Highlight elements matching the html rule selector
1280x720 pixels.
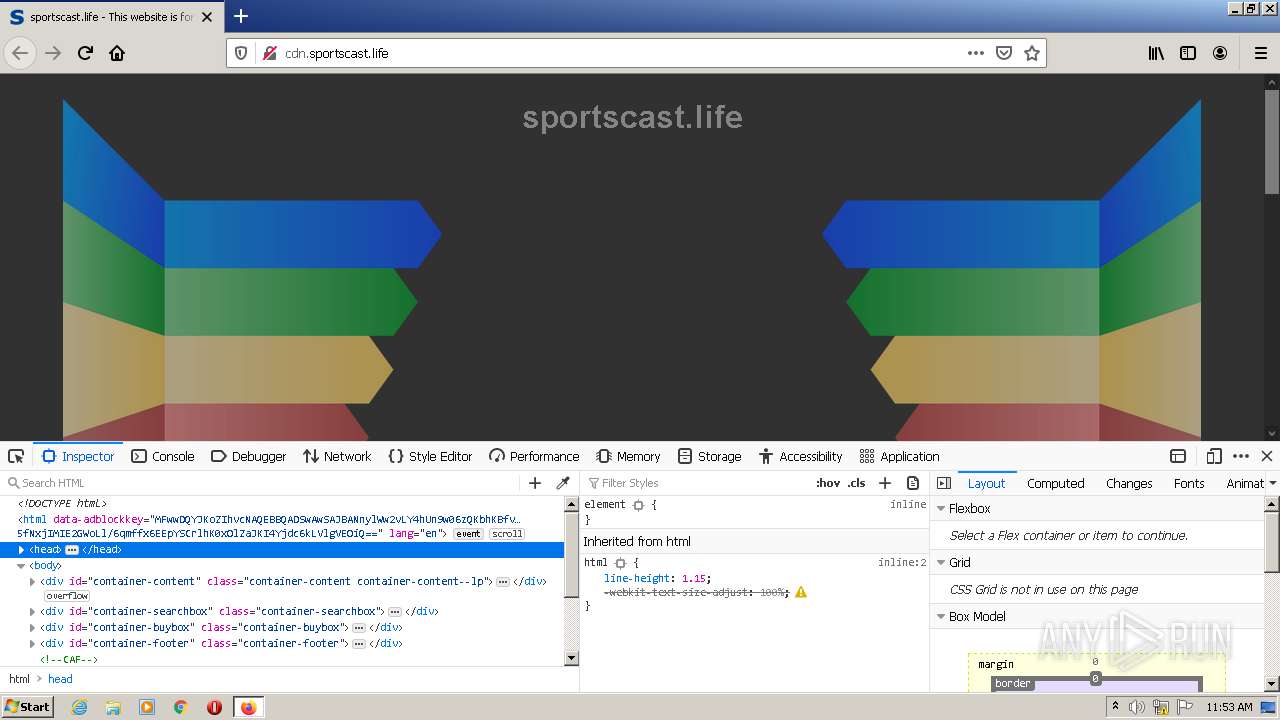[620, 563]
